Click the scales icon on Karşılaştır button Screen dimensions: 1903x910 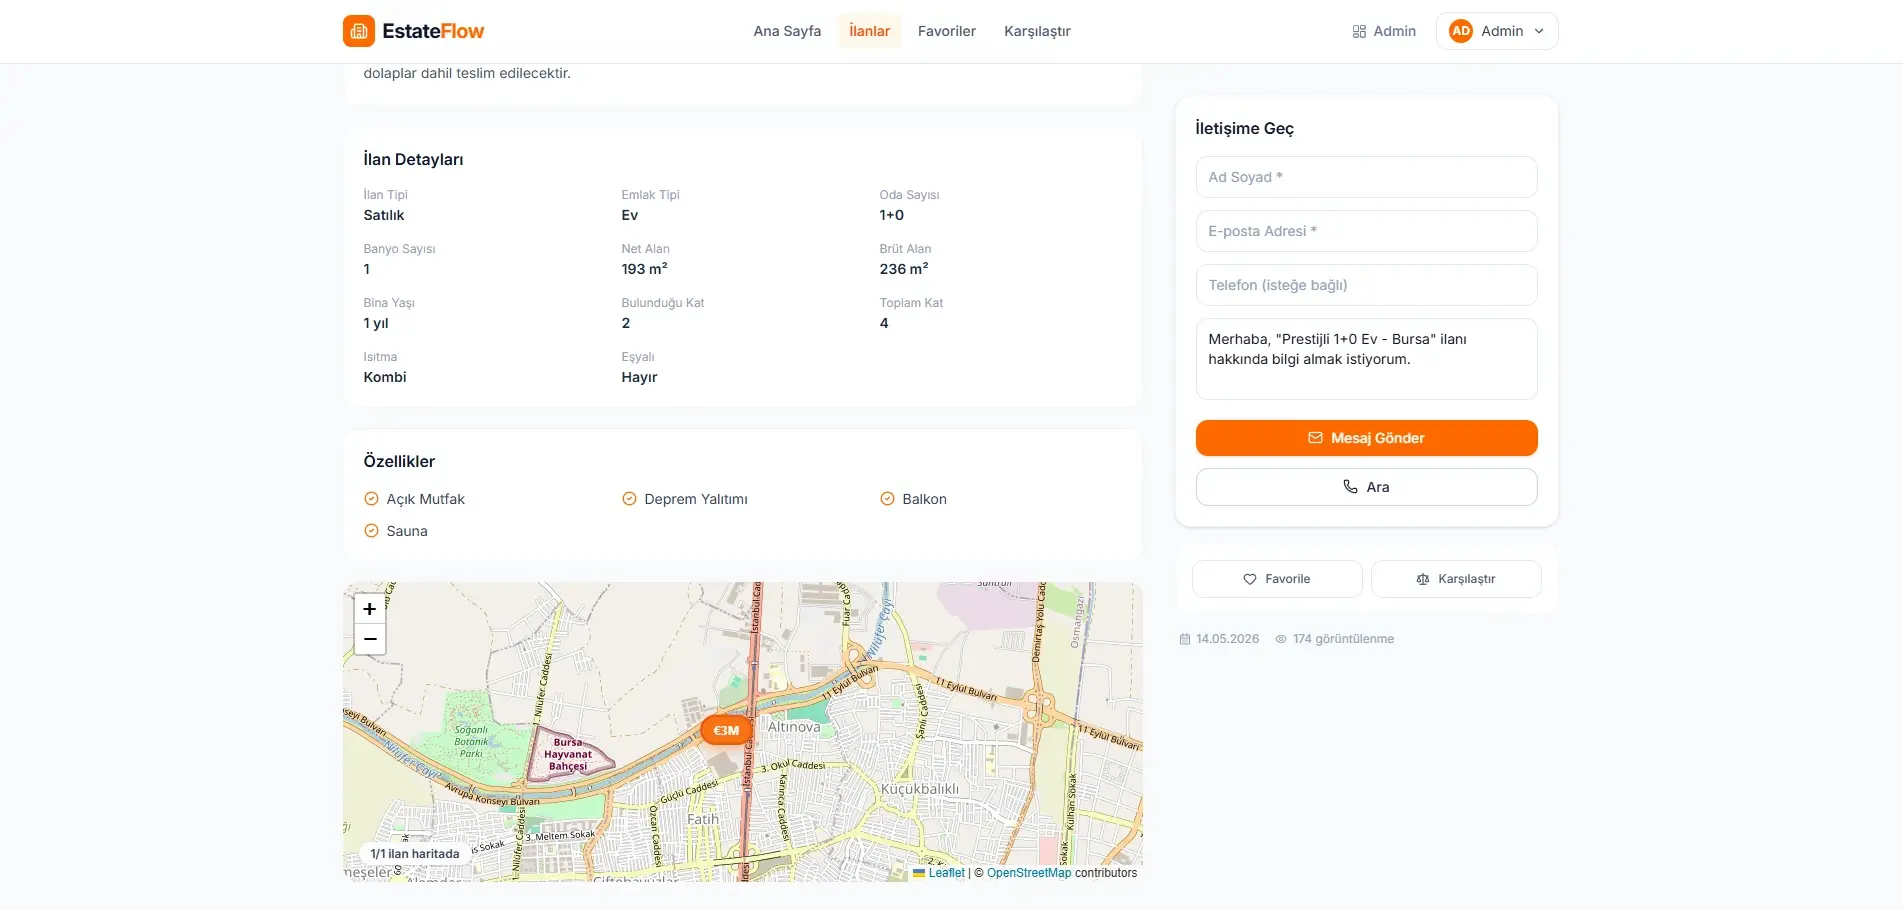(x=1423, y=579)
